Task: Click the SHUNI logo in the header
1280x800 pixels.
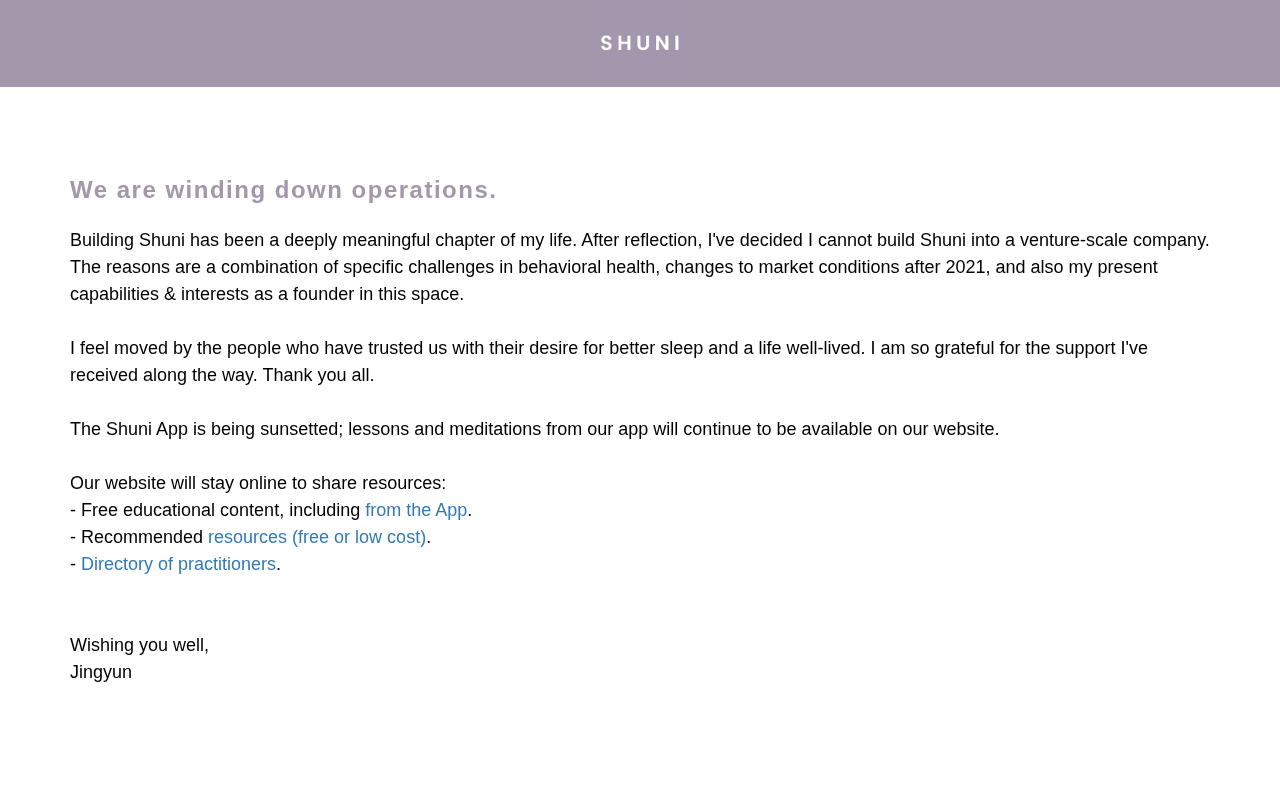Action: point(640,43)
